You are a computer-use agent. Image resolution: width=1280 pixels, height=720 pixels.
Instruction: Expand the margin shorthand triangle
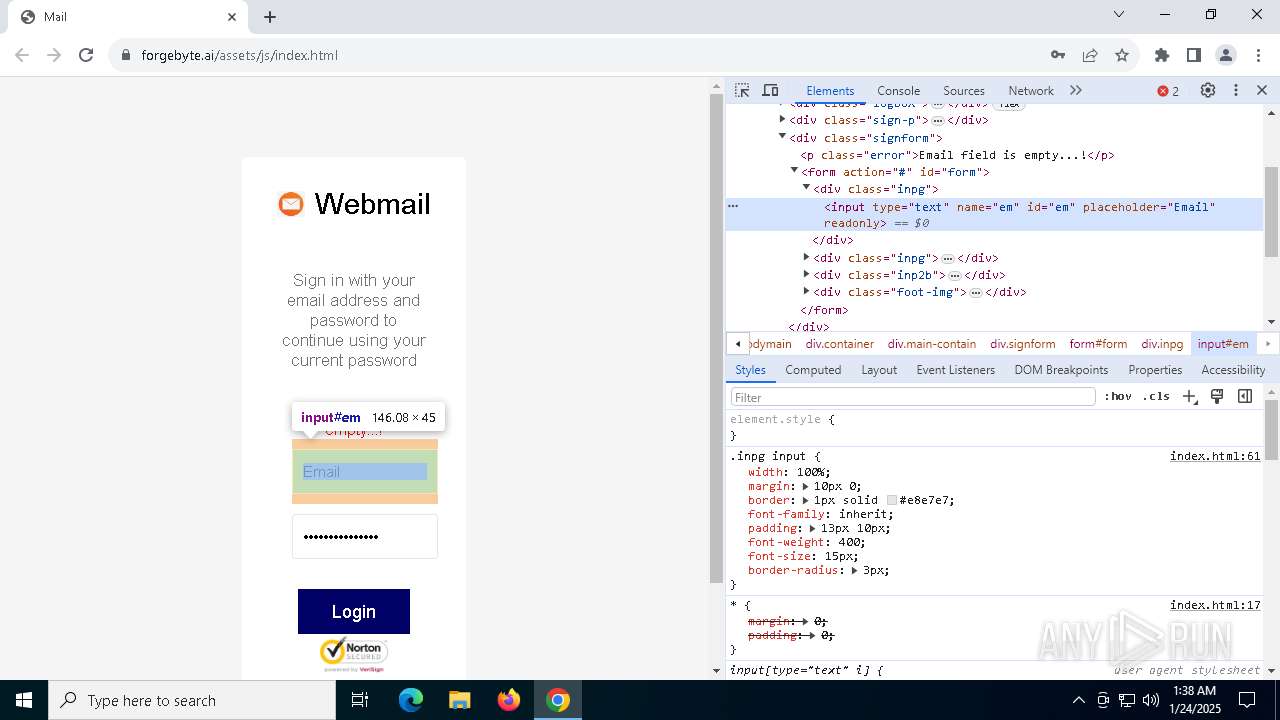(x=805, y=486)
